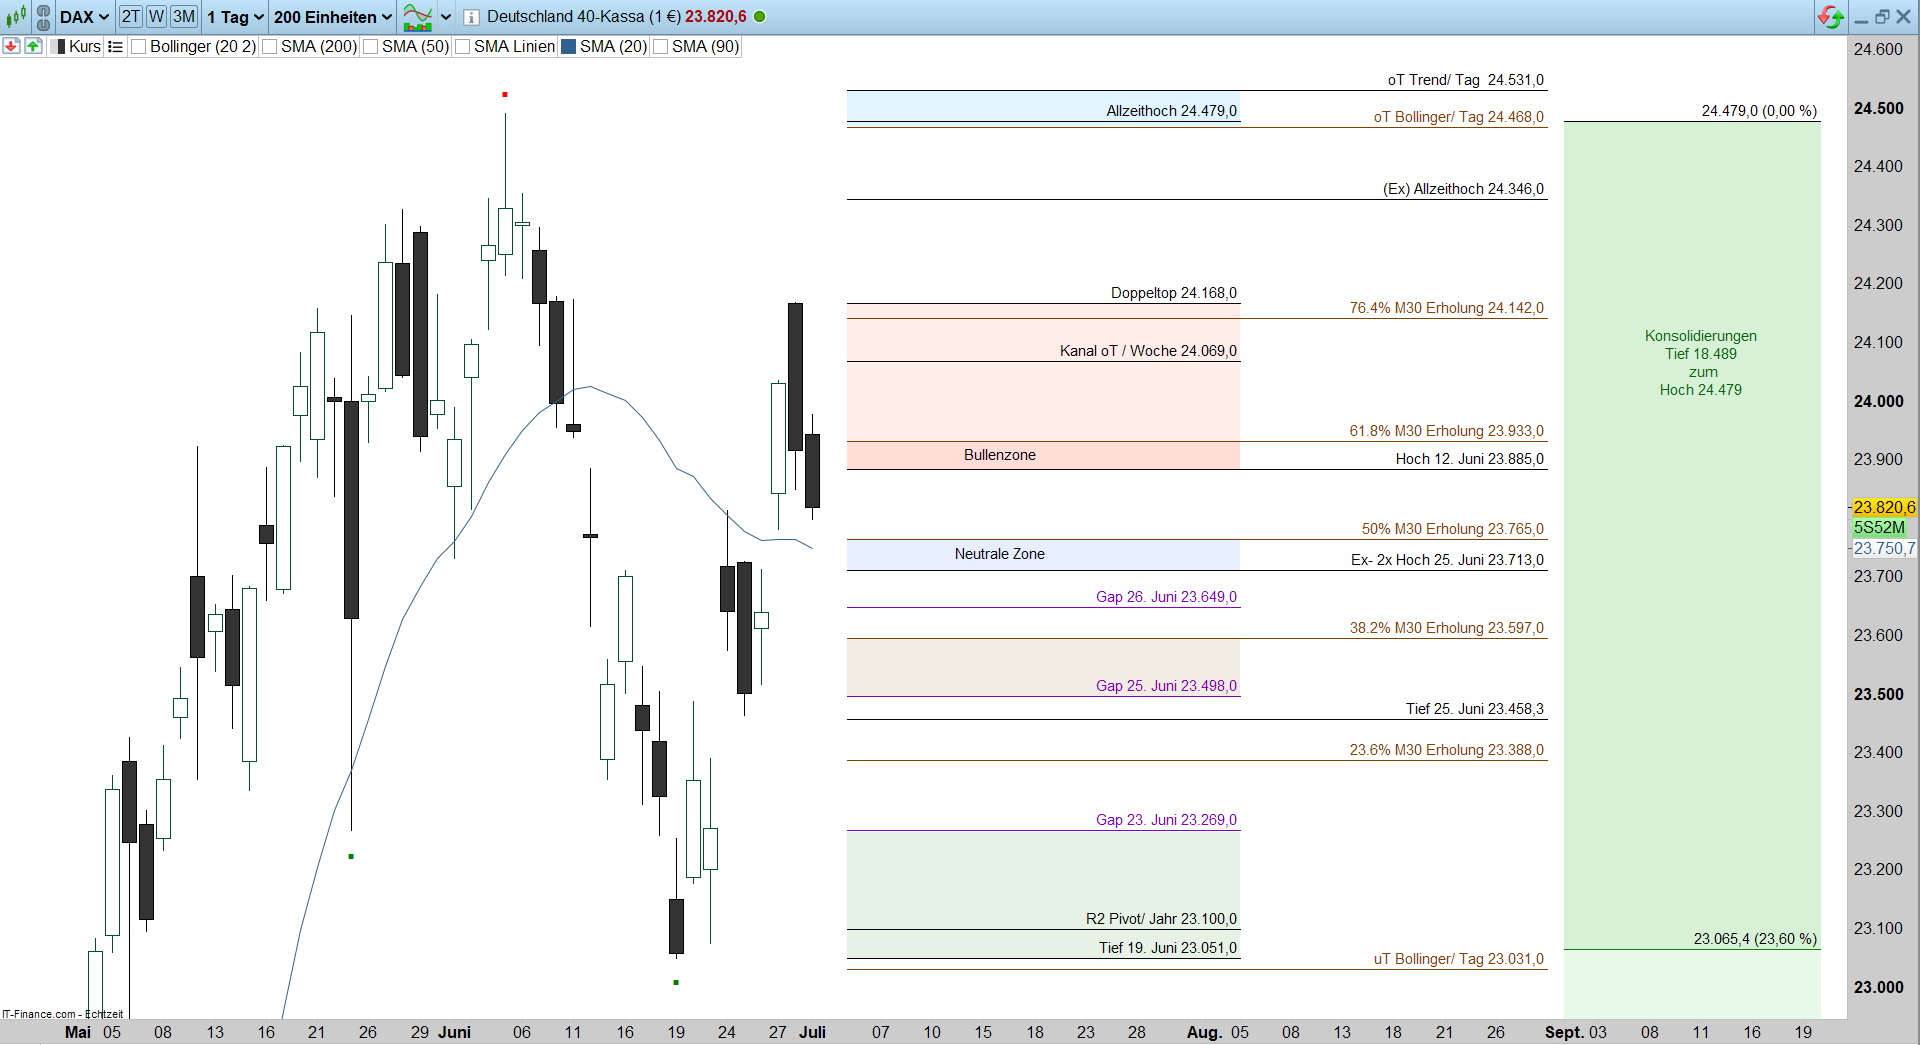Close the chart window
The image size is (1920, 1045).
[x=1904, y=17]
